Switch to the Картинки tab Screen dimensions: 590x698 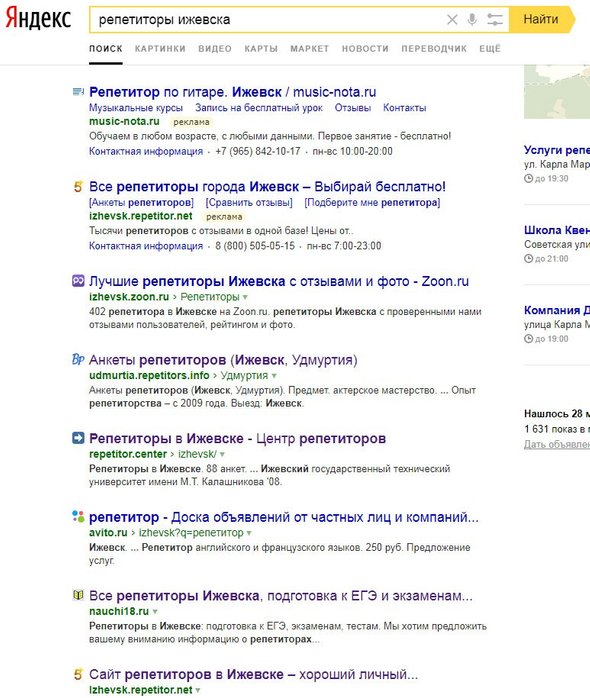coord(160,49)
